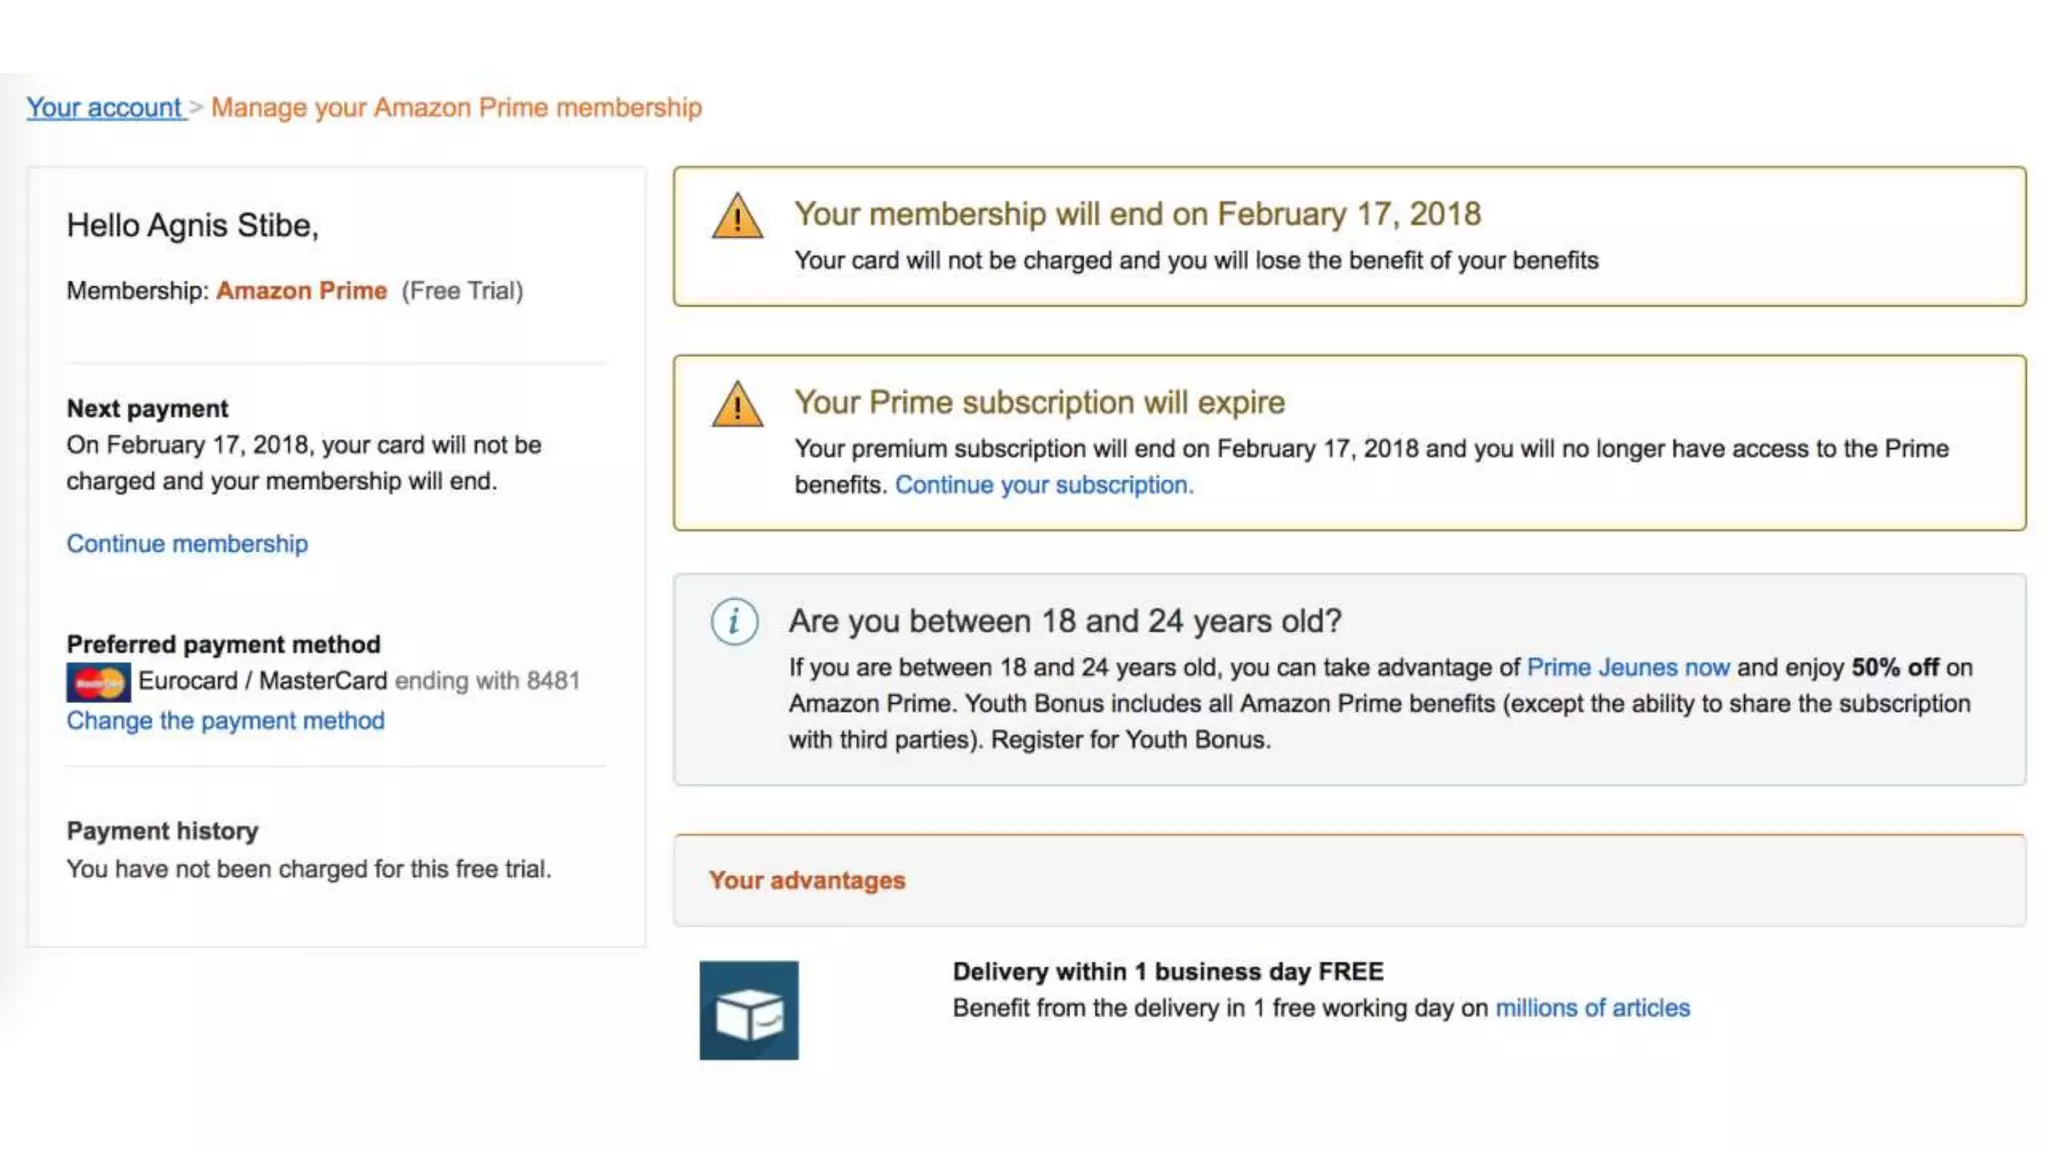Screen dimensions: 2048x1152
Task: Click the Your Prime subscription will expire heading
Action: [x=1039, y=402]
